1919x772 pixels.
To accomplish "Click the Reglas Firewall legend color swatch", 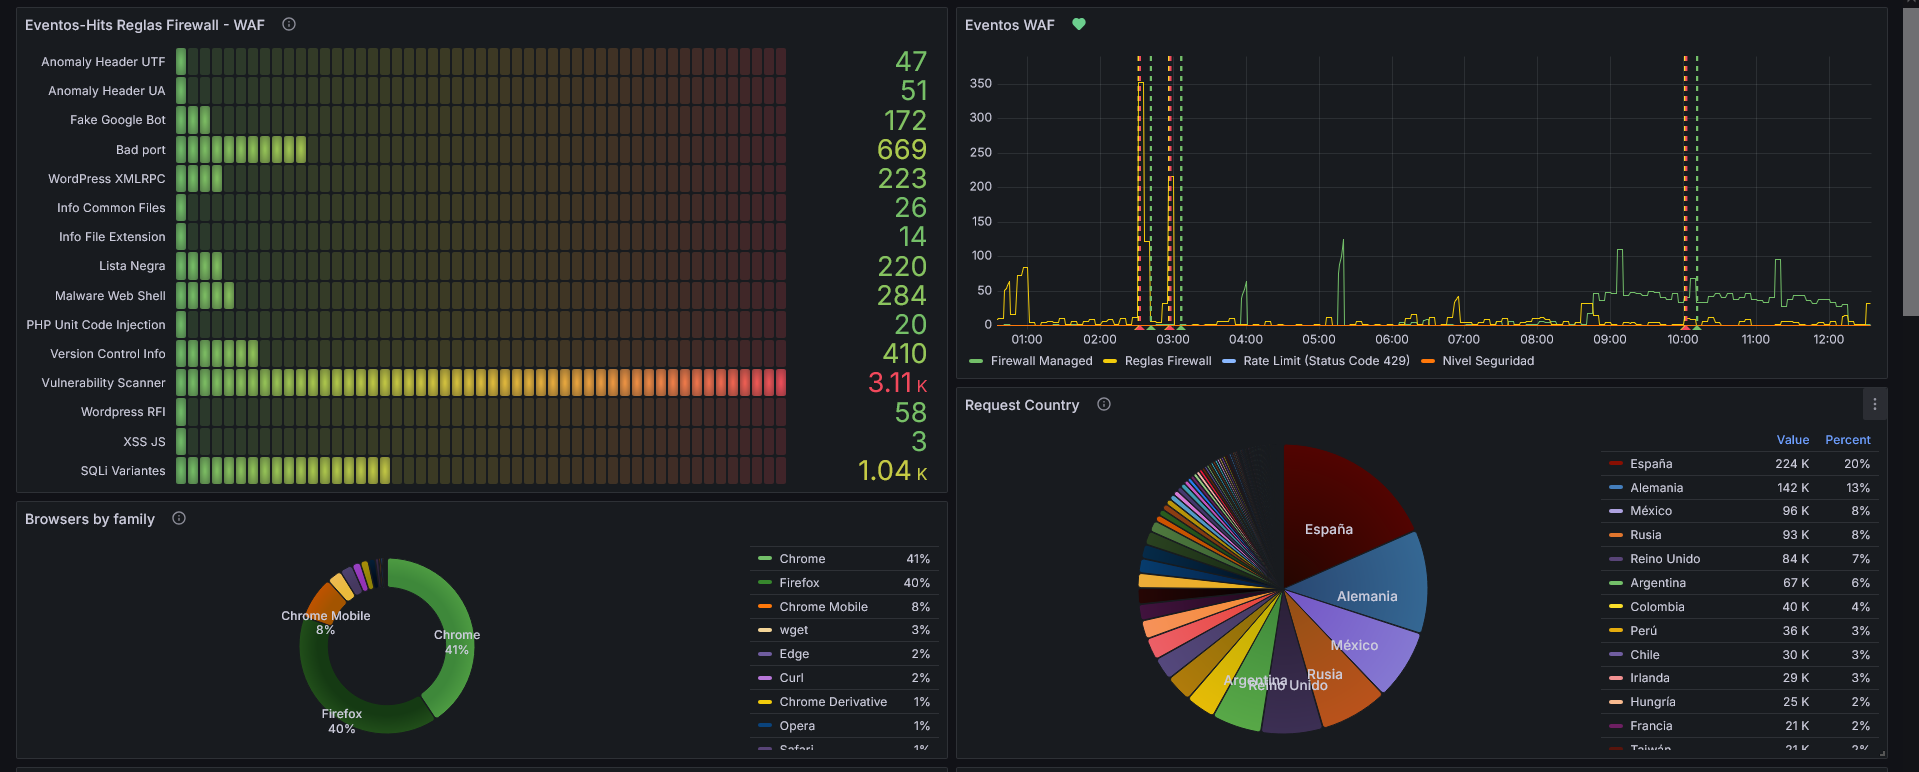I will pyautogui.click(x=1110, y=361).
